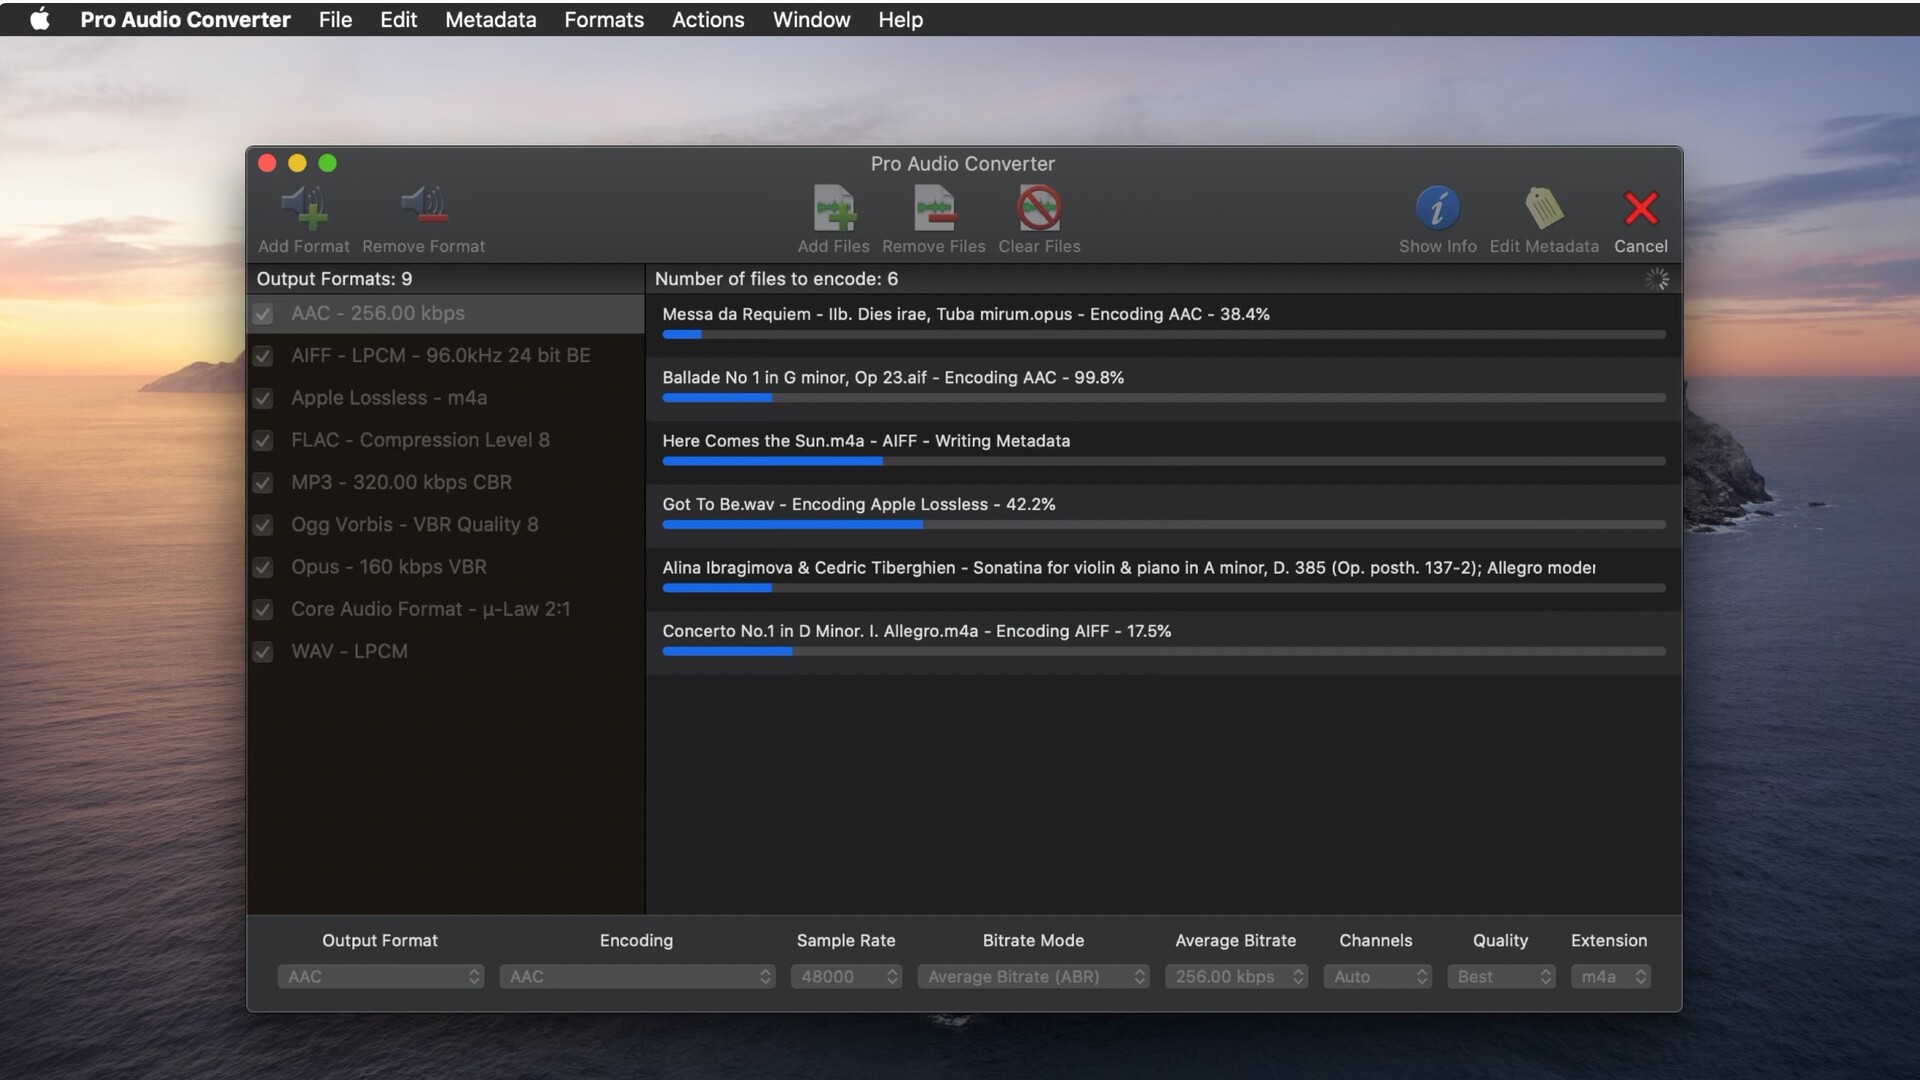The height and width of the screenshot is (1080, 1920).
Task: Toggle the Core Audio Format µ-Law checkbox
Action: coord(263,610)
